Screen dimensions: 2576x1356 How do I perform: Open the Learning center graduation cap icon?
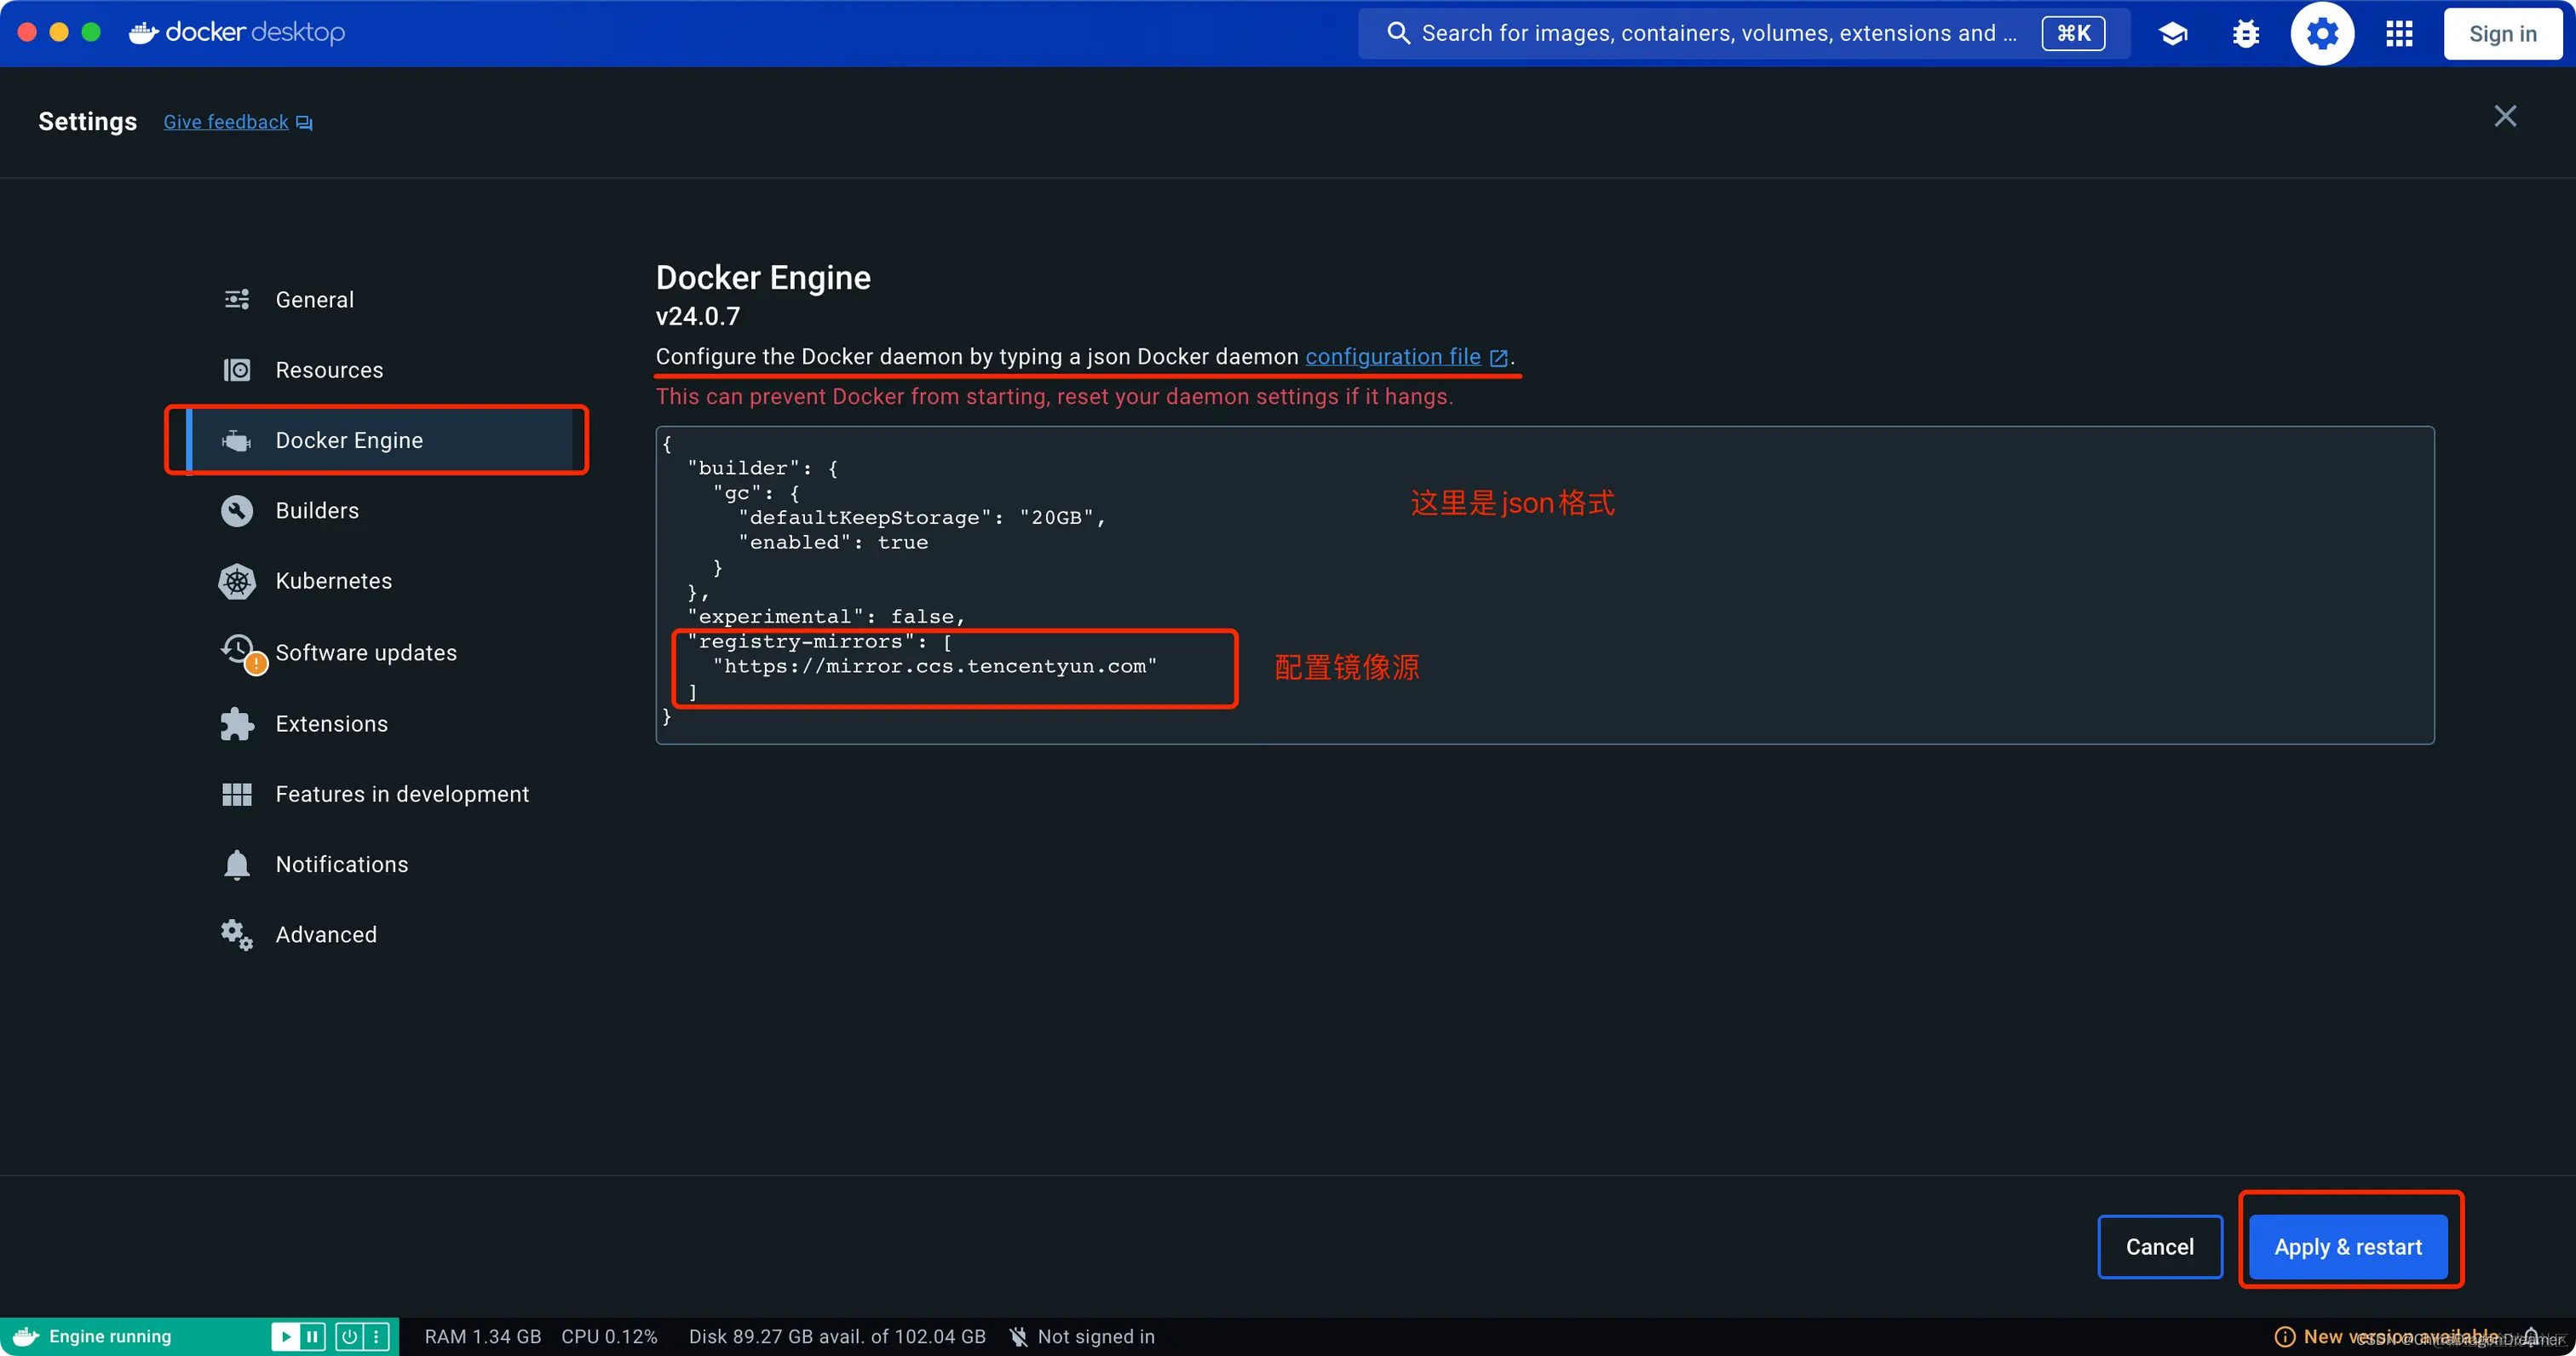click(2172, 34)
